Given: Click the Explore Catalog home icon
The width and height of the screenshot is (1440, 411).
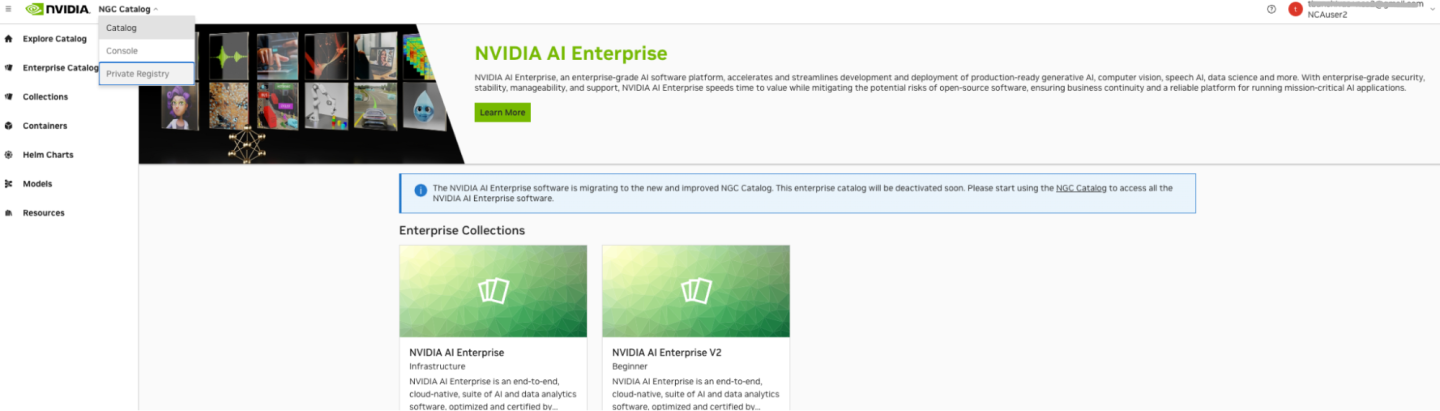Looking at the screenshot, I should tap(8, 39).
